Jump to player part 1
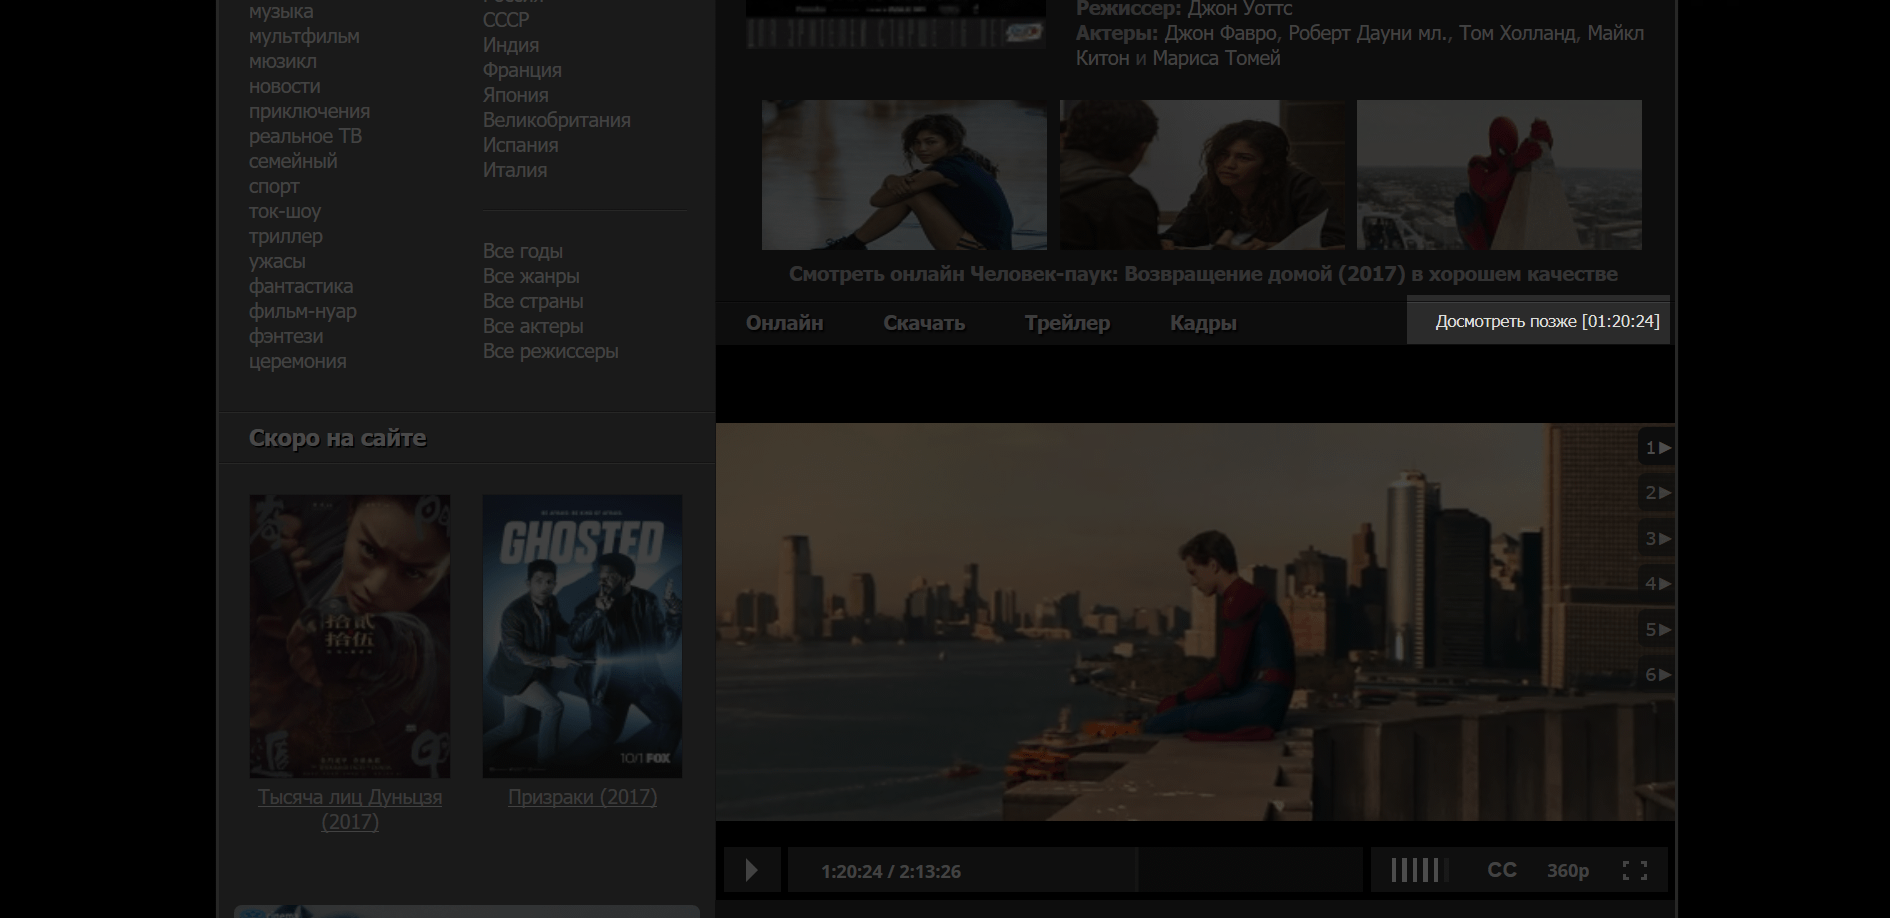This screenshot has width=1890, height=918. tap(1657, 448)
